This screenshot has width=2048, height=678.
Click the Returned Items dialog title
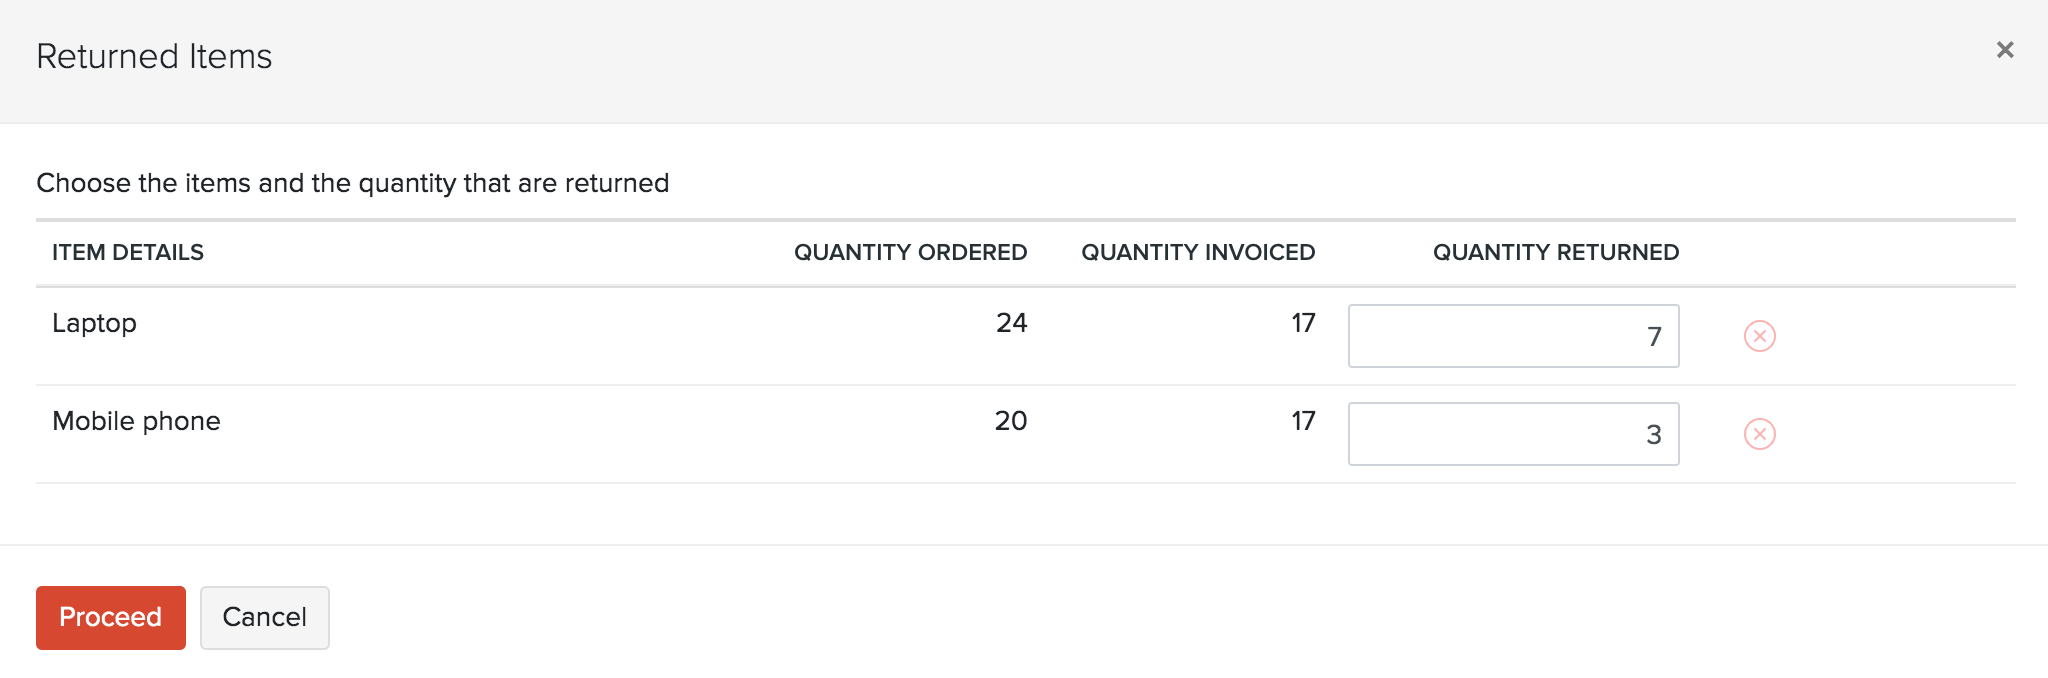(x=154, y=57)
